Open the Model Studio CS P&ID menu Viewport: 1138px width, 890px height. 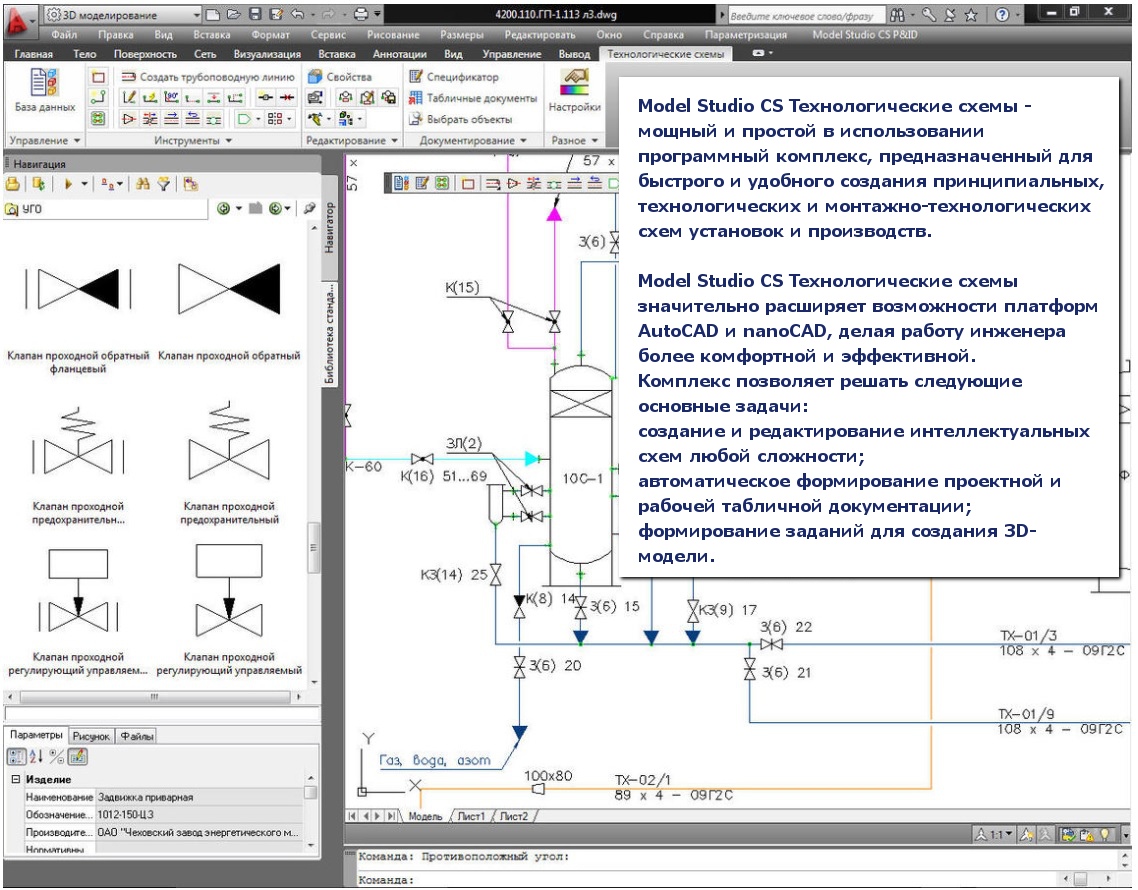click(x=864, y=34)
